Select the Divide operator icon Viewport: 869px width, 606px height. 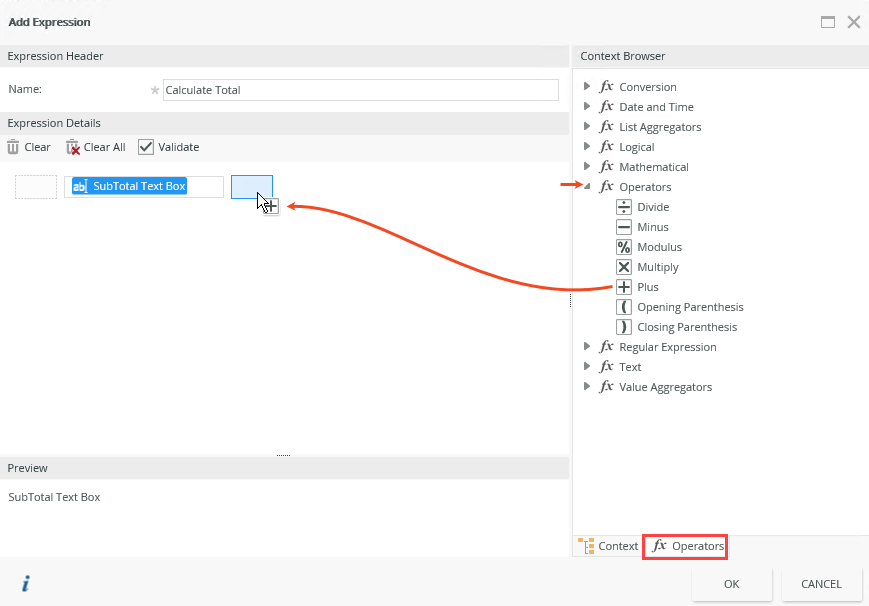coord(624,207)
